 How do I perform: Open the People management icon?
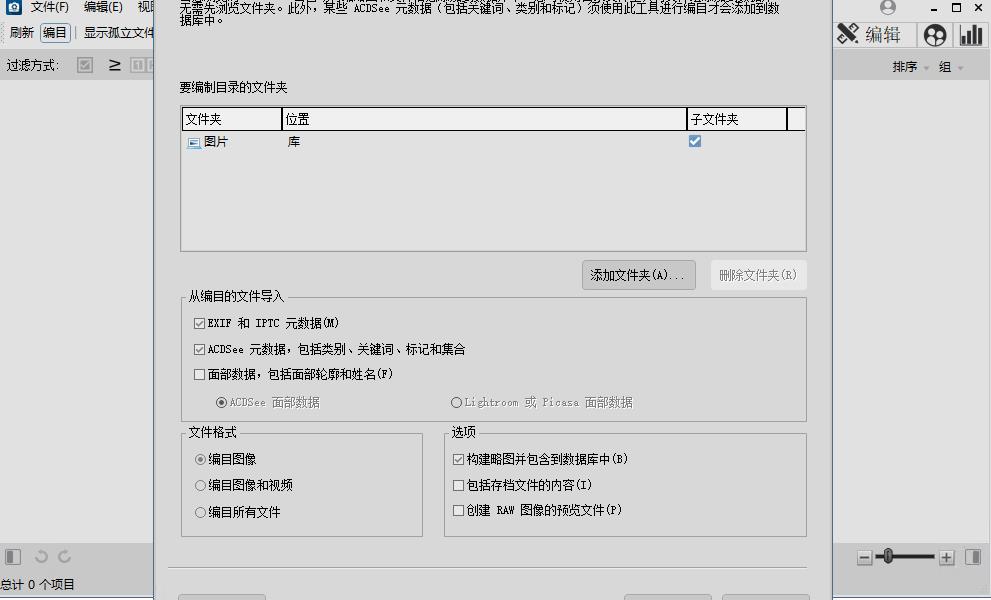tap(934, 34)
